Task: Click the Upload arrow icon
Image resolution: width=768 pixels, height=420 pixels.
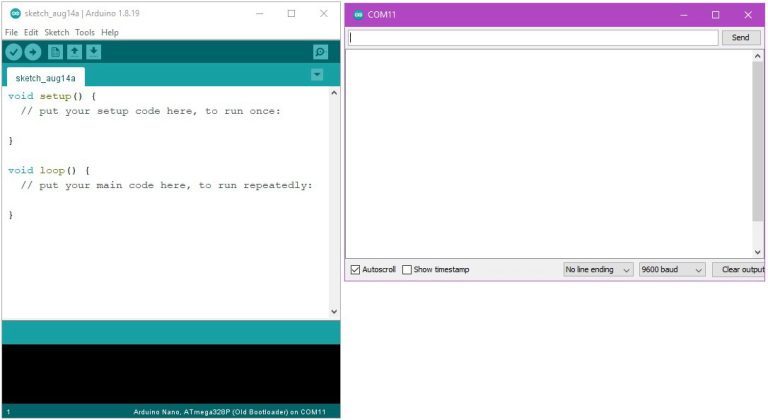Action: click(33, 52)
